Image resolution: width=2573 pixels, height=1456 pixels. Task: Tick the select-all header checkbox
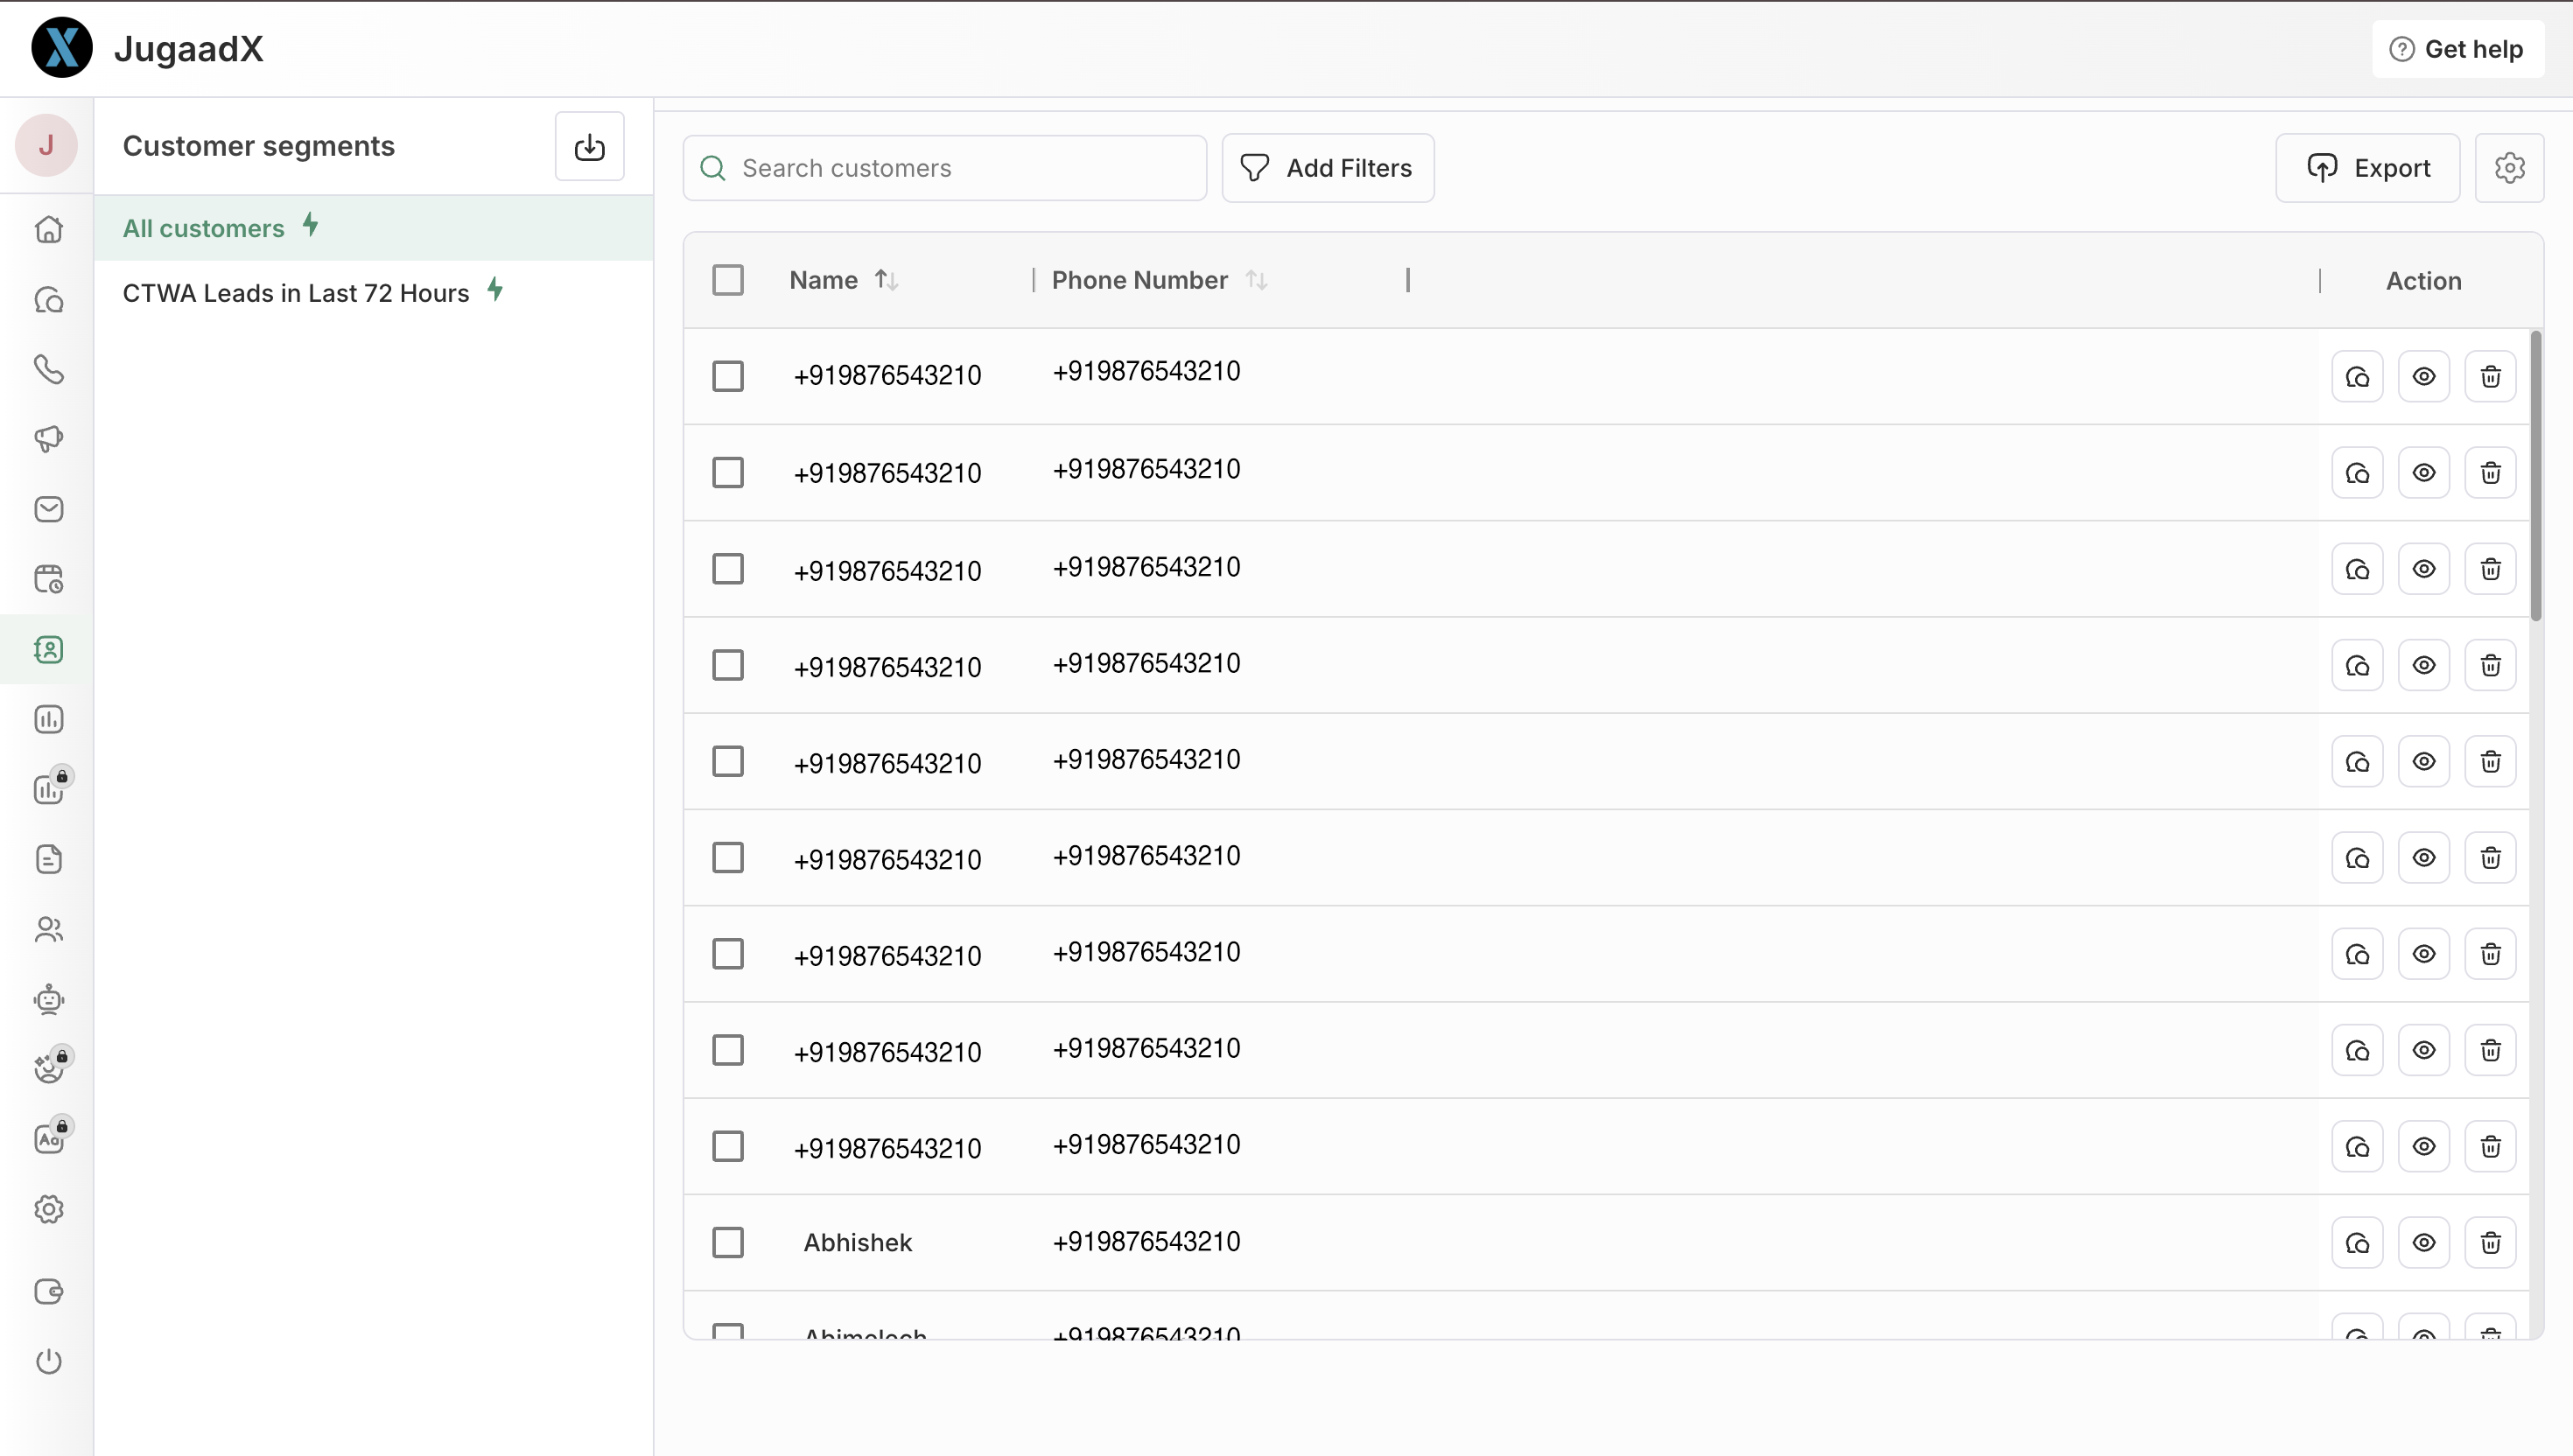tap(728, 280)
